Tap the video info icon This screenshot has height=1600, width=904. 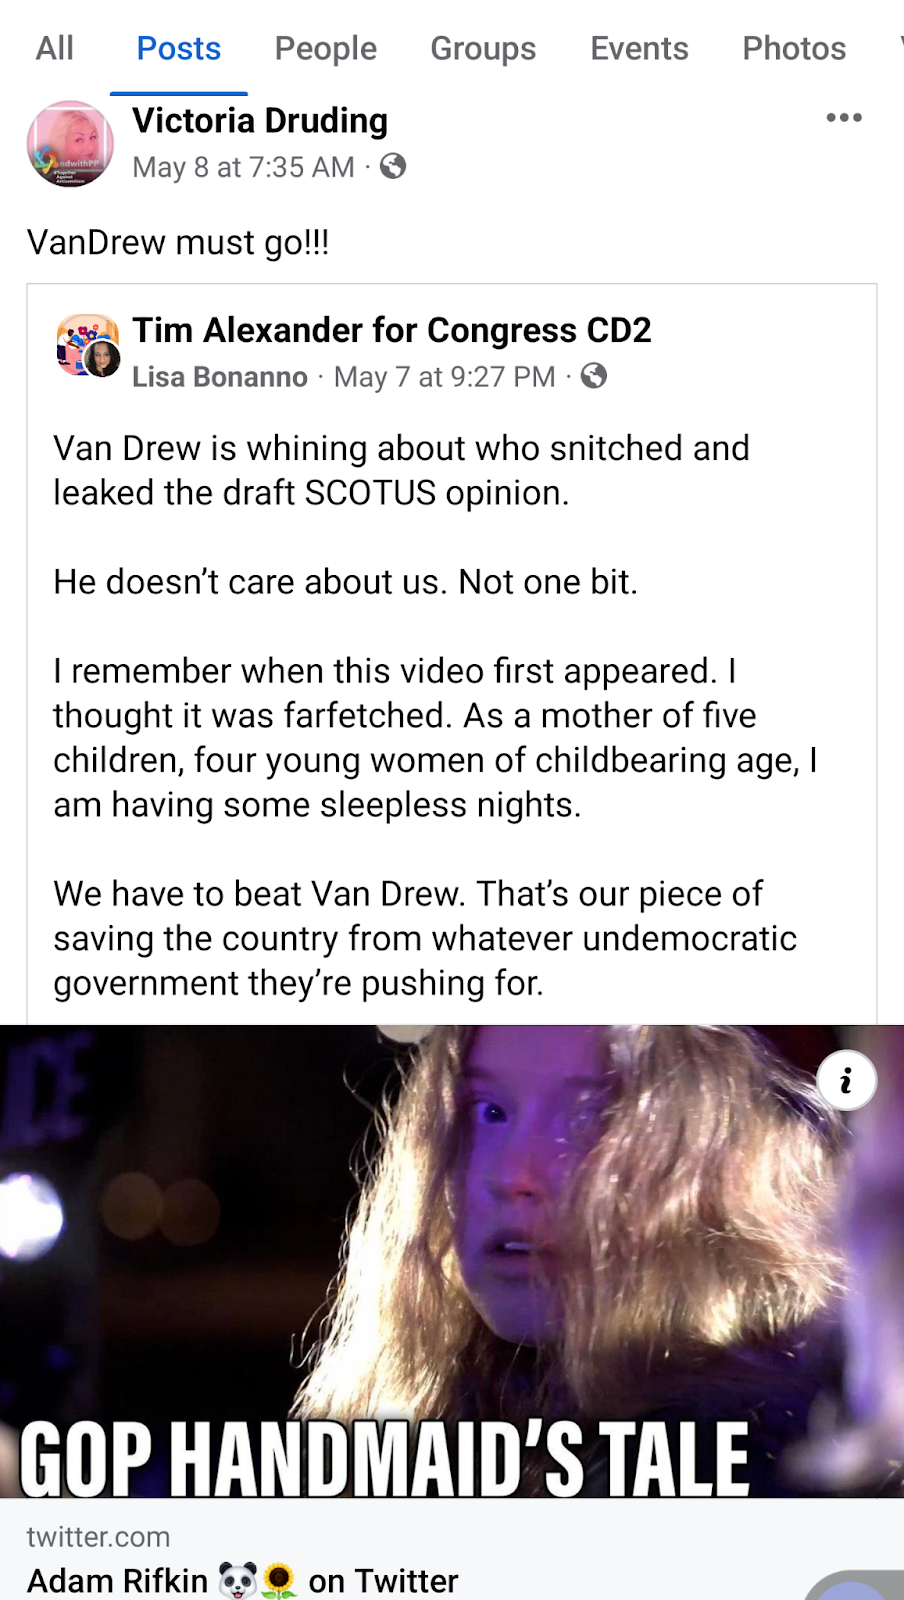pos(847,1081)
